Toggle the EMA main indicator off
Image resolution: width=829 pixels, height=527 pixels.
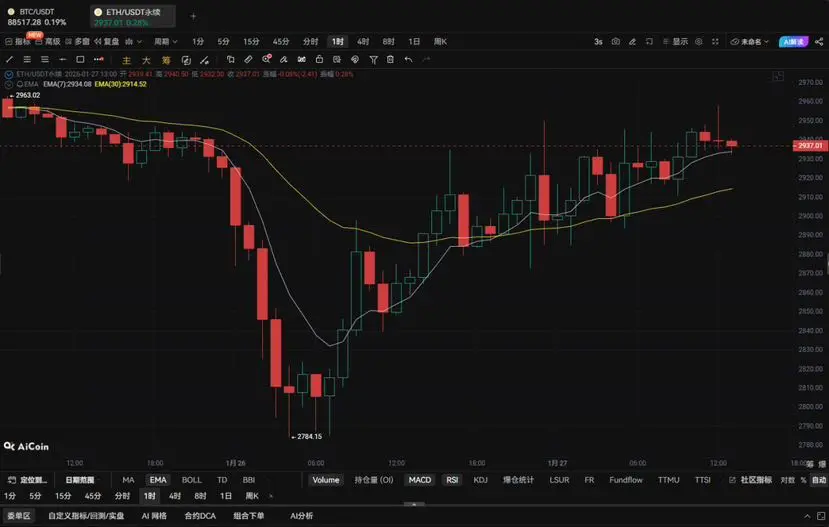click(x=158, y=480)
